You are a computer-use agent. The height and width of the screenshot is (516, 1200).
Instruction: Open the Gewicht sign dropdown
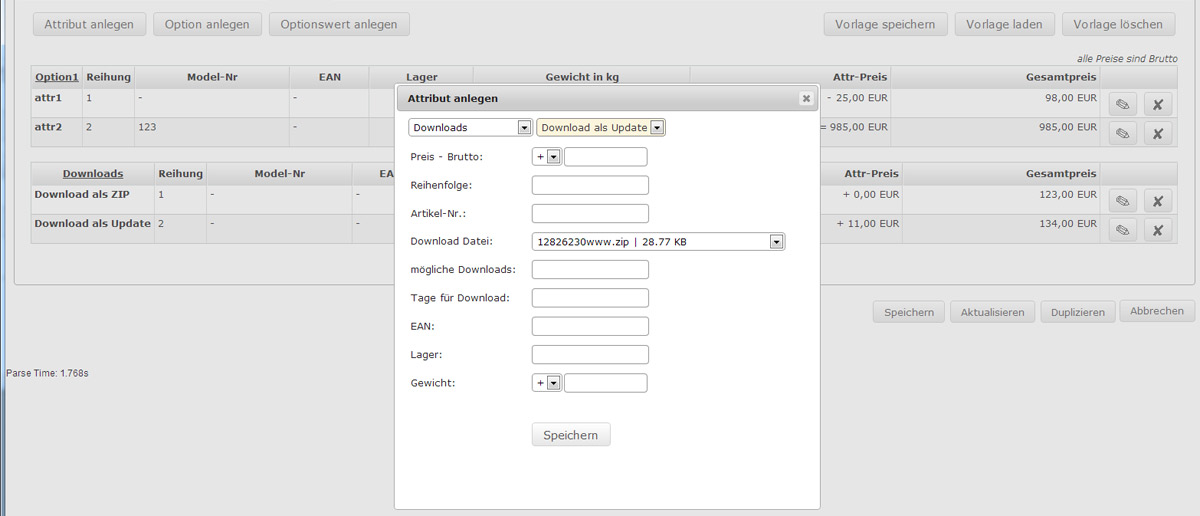(552, 383)
